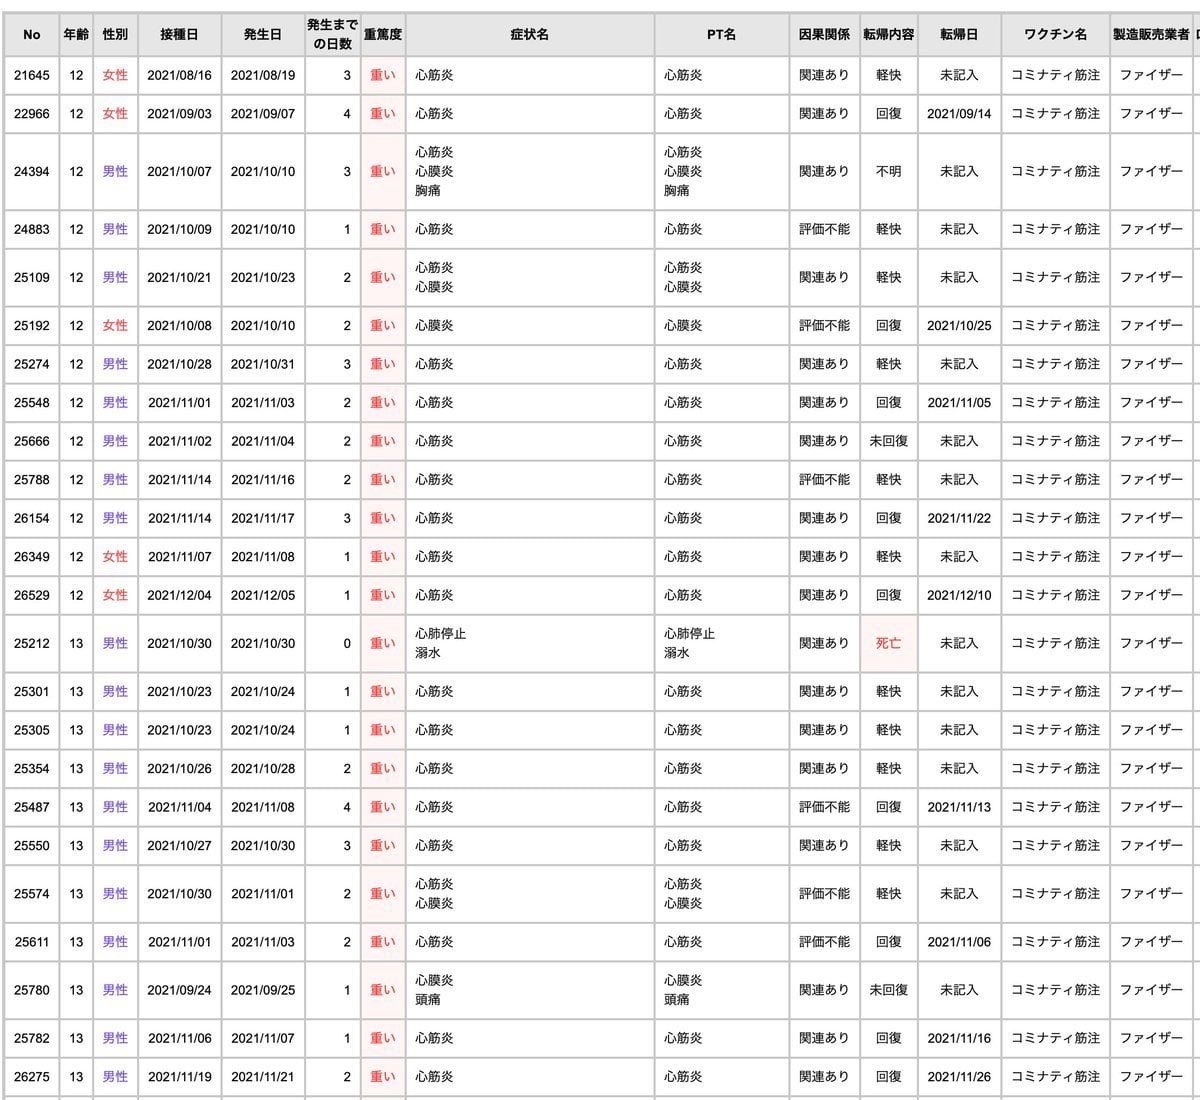Click the 年齢 column header
Viewport: 1200px width, 1100px height.
point(76,35)
